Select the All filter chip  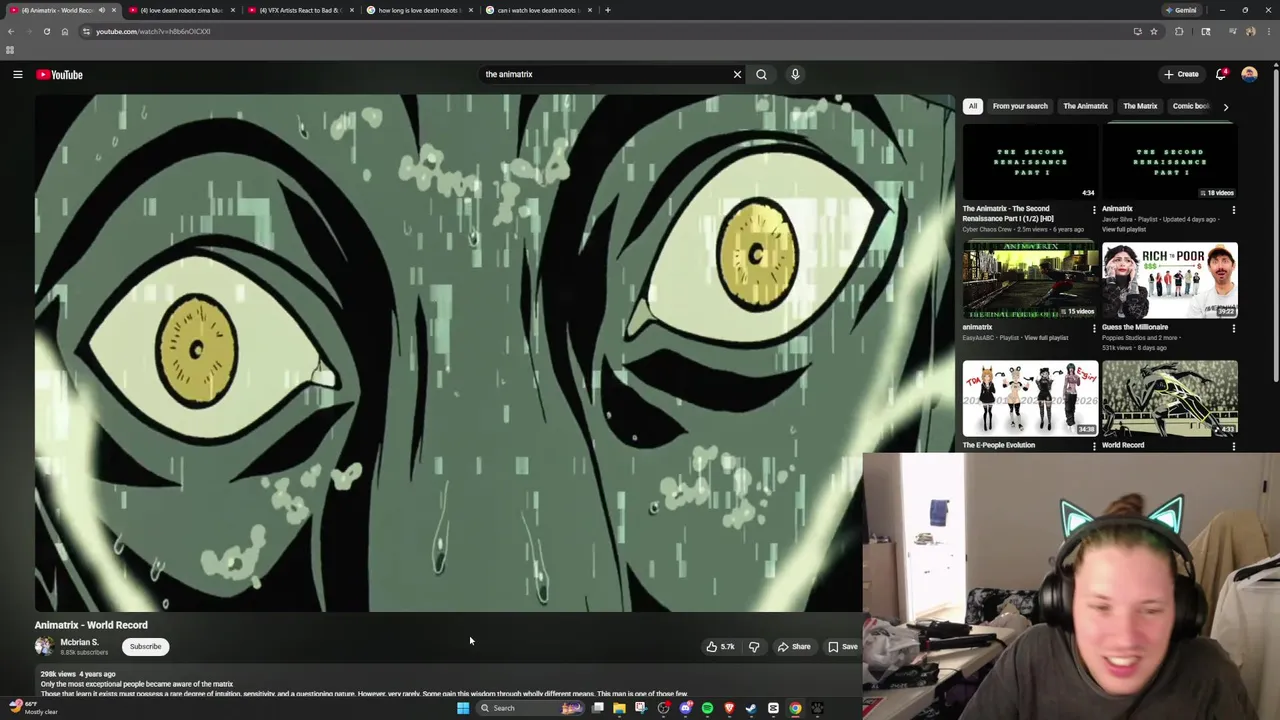(x=972, y=106)
